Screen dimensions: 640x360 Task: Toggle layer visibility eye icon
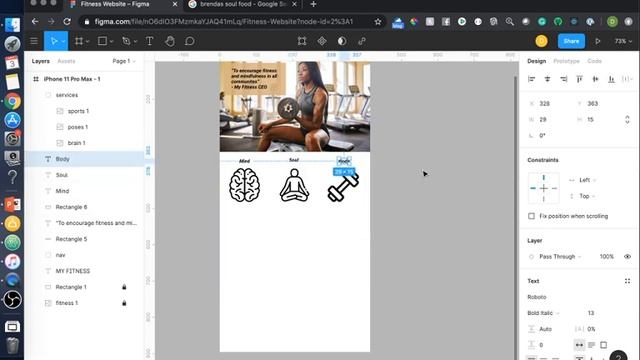click(x=627, y=257)
